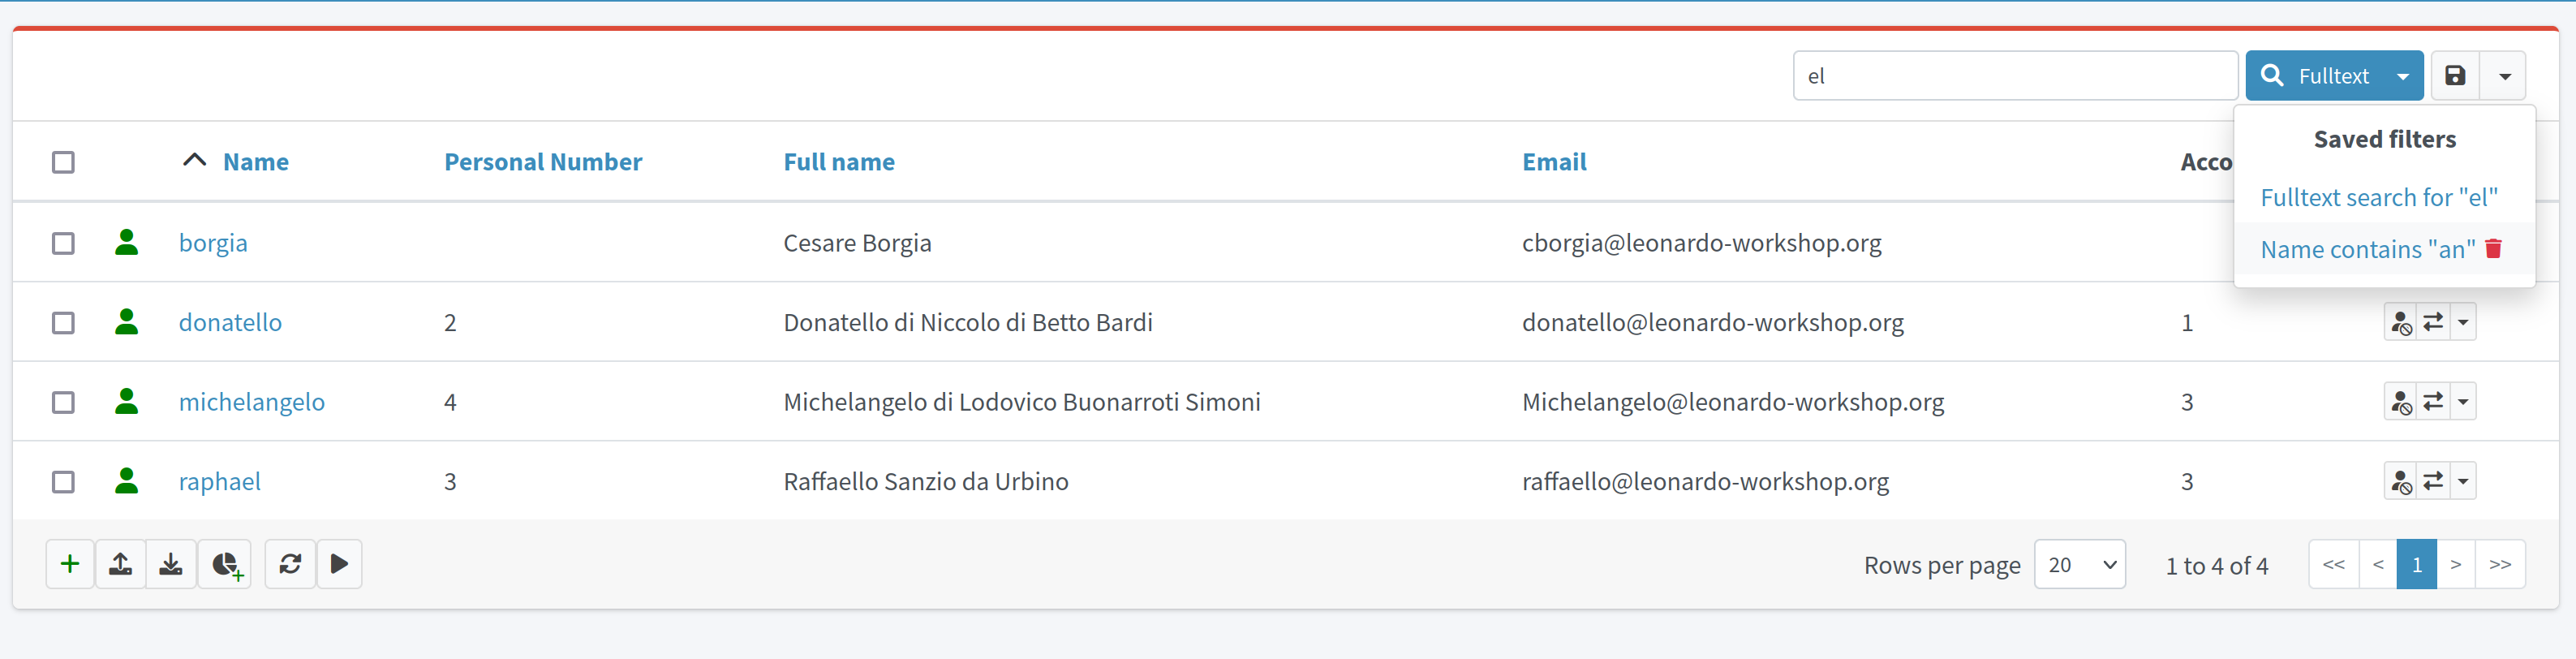The width and height of the screenshot is (2576, 659).
Task: Toggle the select-all checkbox in the header
Action: (x=63, y=161)
